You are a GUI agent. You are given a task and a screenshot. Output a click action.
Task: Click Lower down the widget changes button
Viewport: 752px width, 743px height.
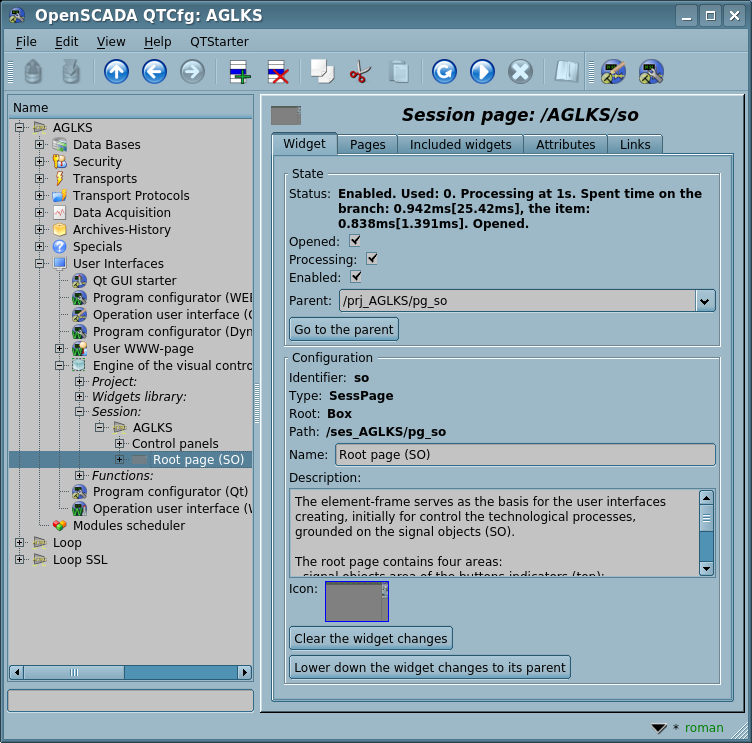tap(430, 667)
